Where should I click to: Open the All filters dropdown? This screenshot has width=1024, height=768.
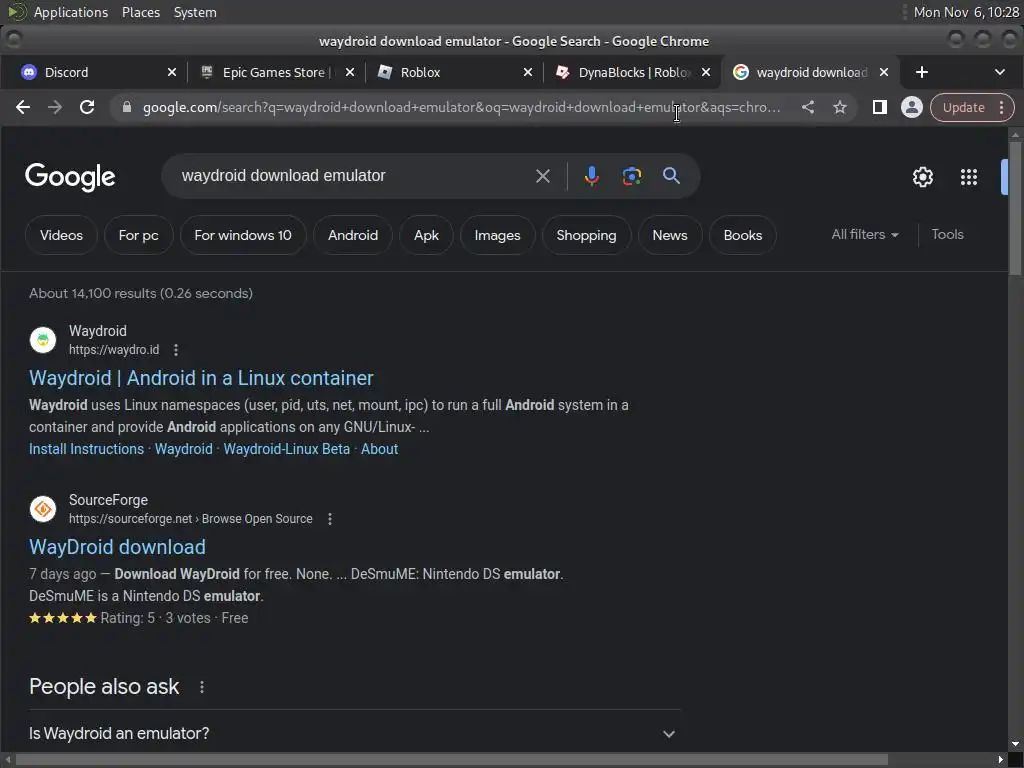click(865, 234)
